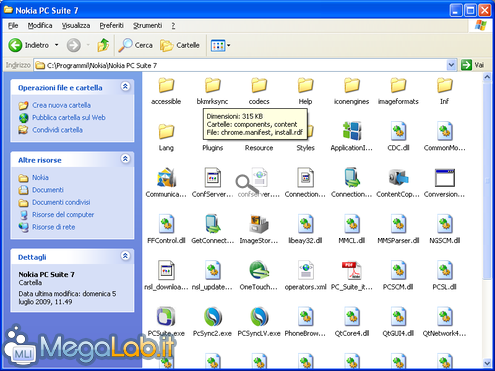Viewport: 495px width, 371px height.
Task: Open the accessible folder
Action: (x=166, y=91)
